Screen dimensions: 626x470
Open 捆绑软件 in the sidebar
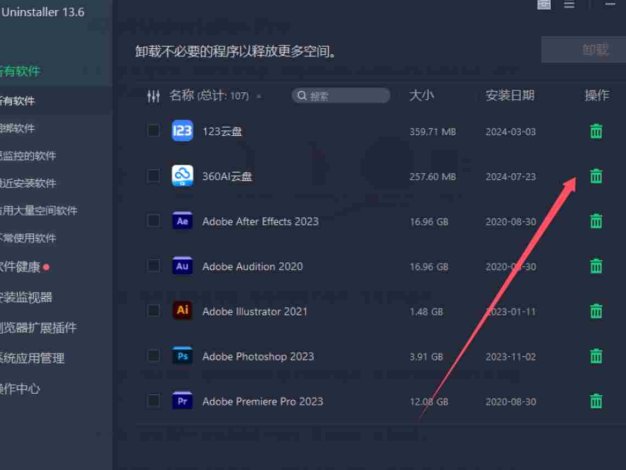[18, 128]
